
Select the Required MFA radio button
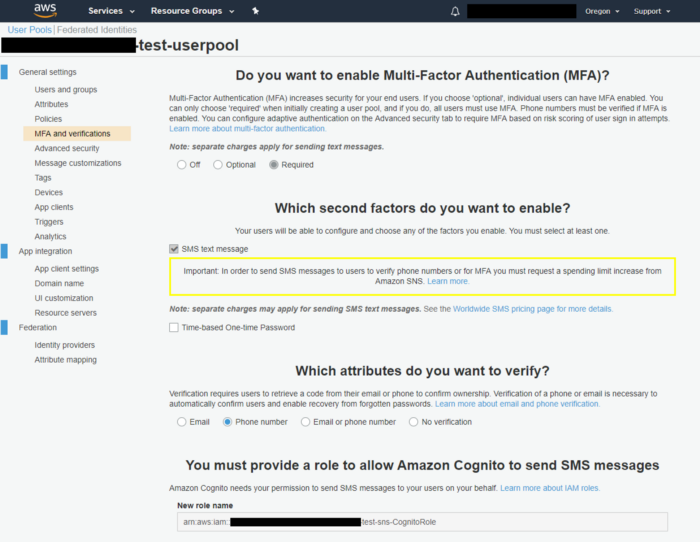coord(274,165)
